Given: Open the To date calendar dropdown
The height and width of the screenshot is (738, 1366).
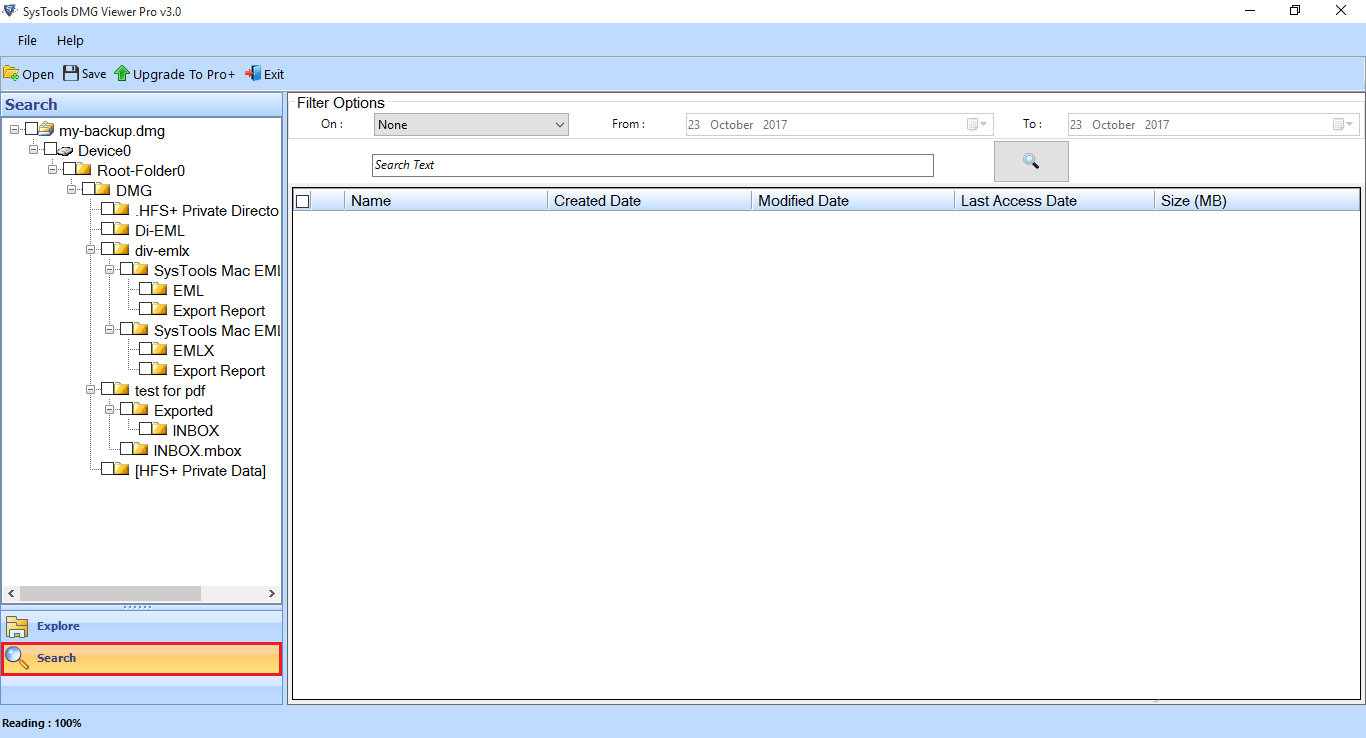Looking at the screenshot, I should tap(1345, 125).
